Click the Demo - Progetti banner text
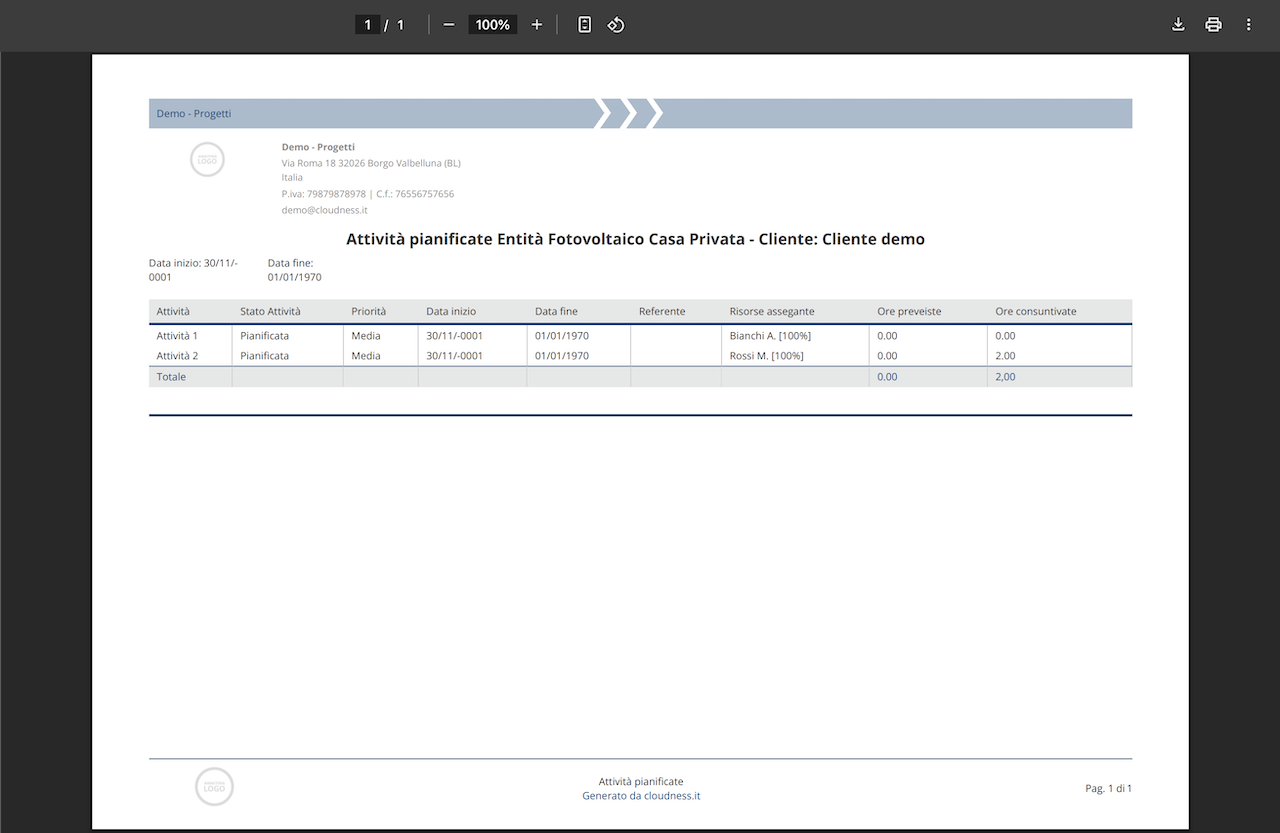 [194, 113]
